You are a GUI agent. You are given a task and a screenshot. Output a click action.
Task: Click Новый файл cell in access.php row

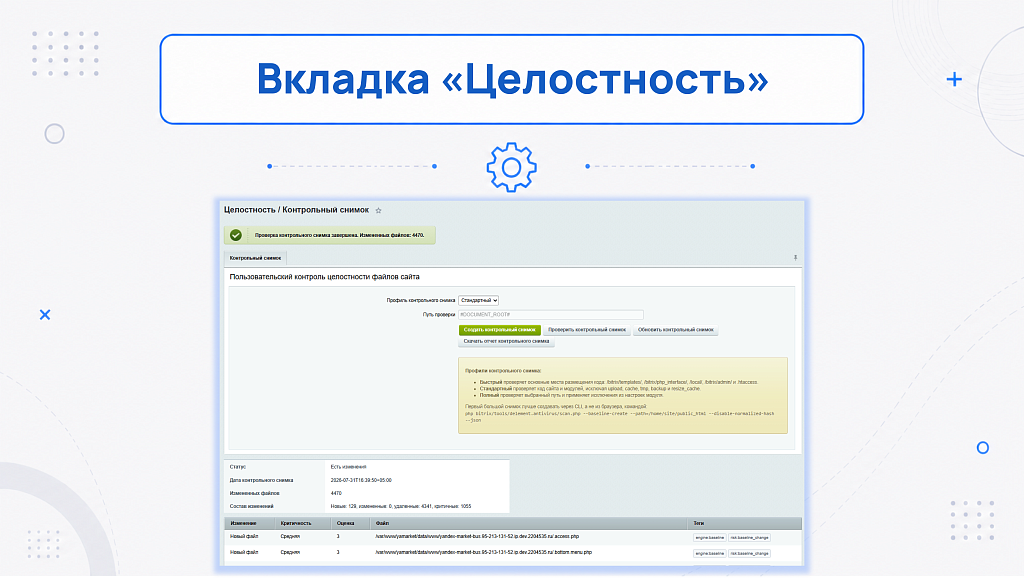pyautogui.click(x=244, y=537)
